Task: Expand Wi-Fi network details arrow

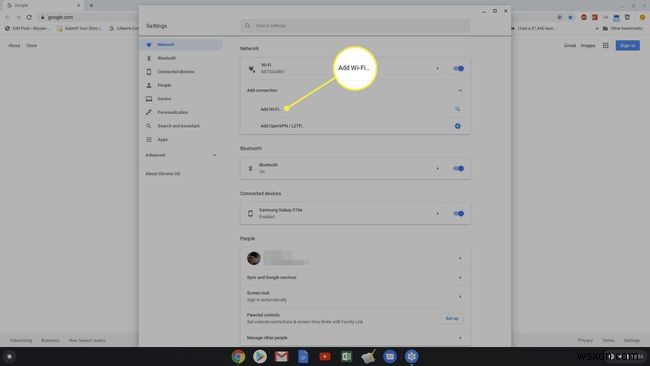Action: pyautogui.click(x=437, y=69)
